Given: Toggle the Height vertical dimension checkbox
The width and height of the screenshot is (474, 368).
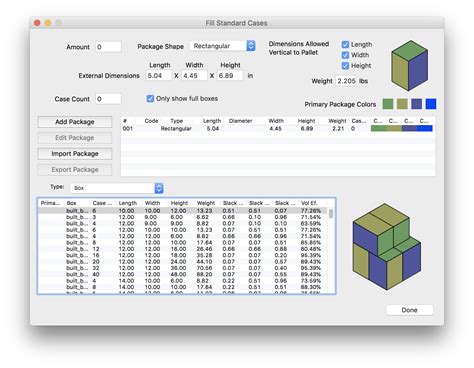Looking at the screenshot, I should 345,65.
